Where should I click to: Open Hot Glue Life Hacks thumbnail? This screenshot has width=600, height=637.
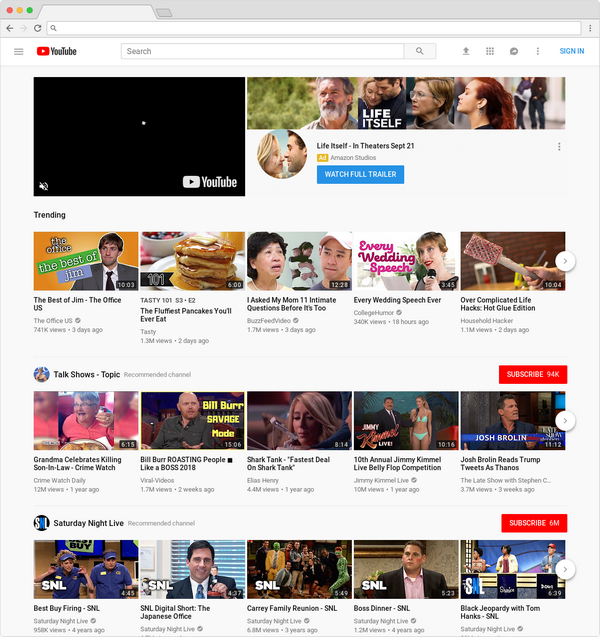coord(513,261)
